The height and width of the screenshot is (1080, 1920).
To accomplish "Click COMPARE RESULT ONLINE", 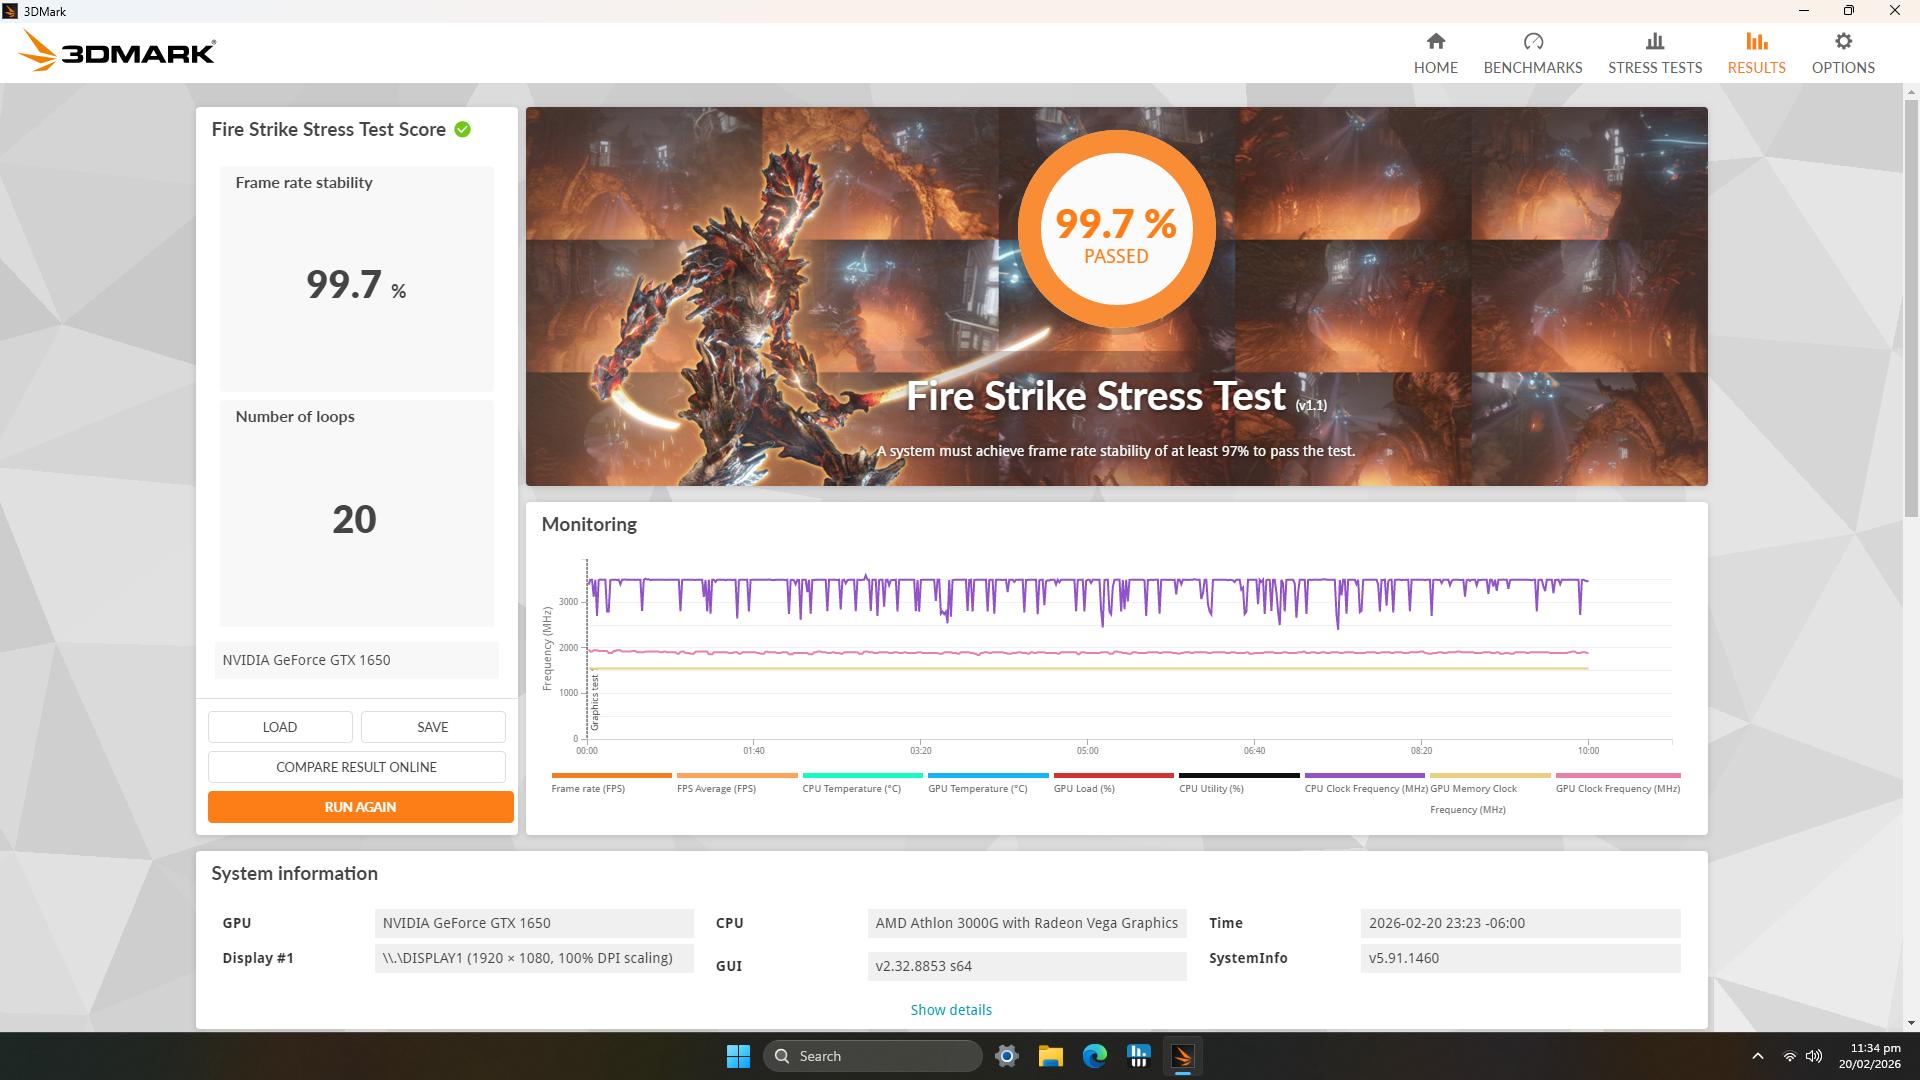I will (x=357, y=767).
